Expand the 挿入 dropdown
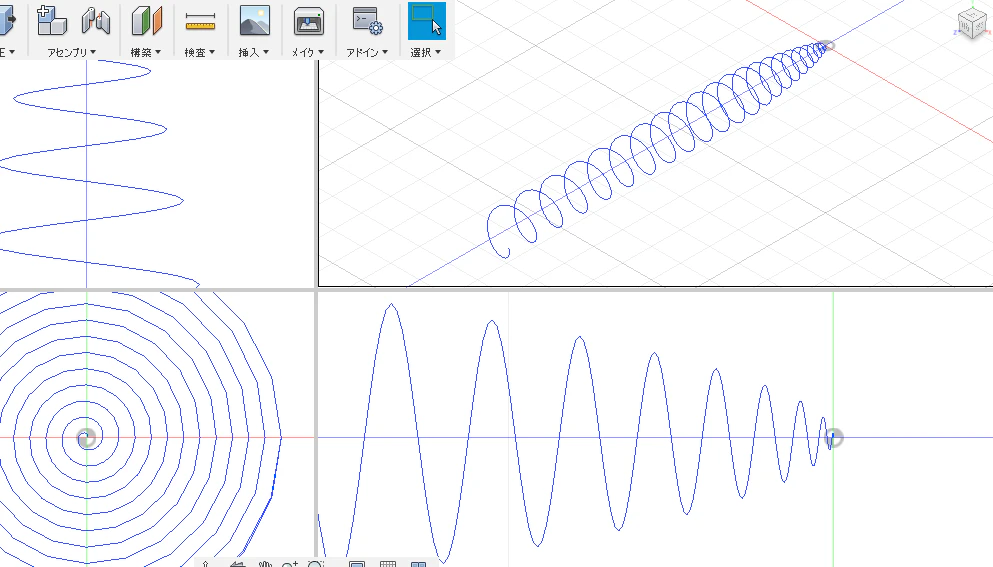Viewport: 993px width, 567px height. [254, 53]
